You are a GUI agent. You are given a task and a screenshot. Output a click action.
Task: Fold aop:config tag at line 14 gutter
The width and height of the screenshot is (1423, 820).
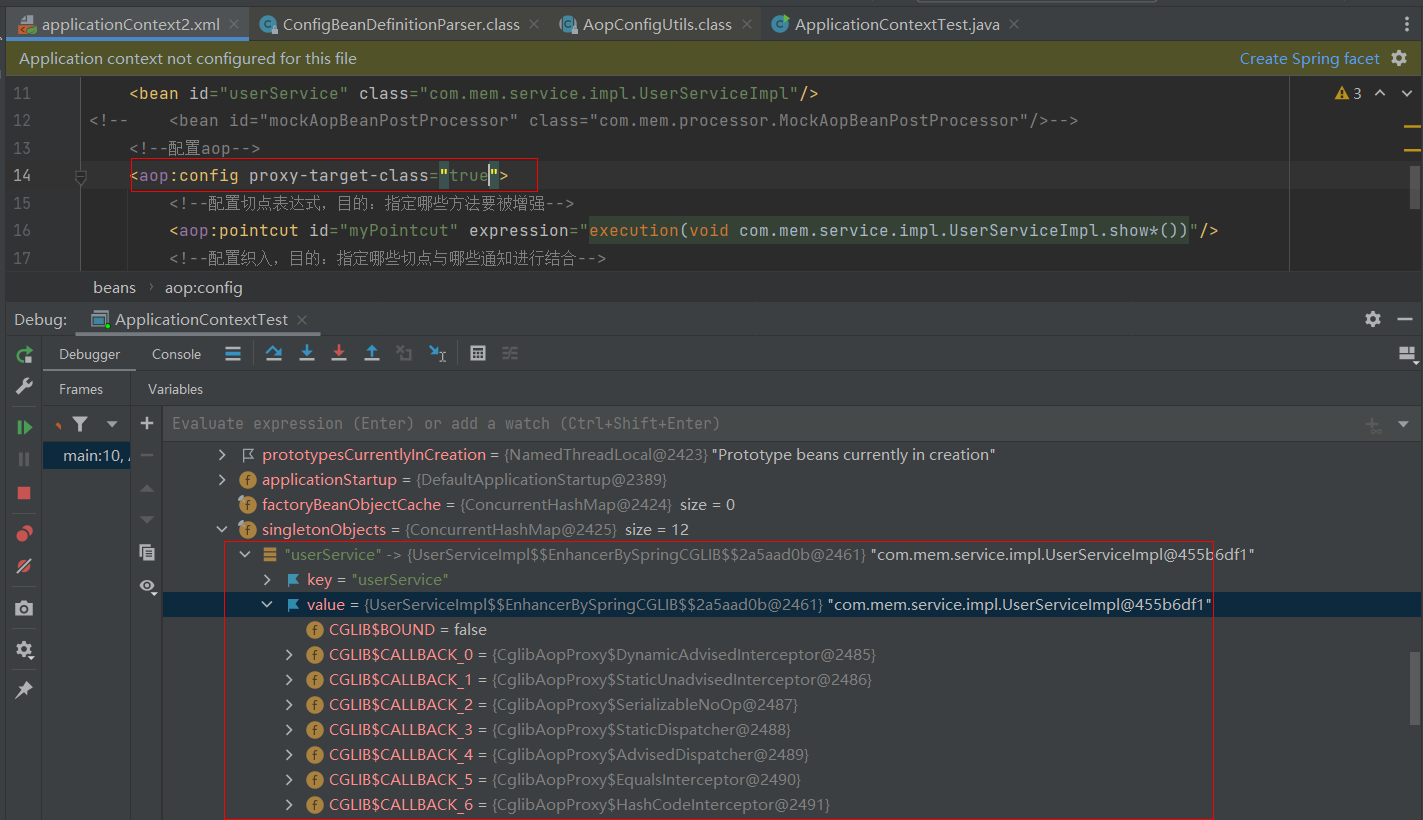click(81, 176)
